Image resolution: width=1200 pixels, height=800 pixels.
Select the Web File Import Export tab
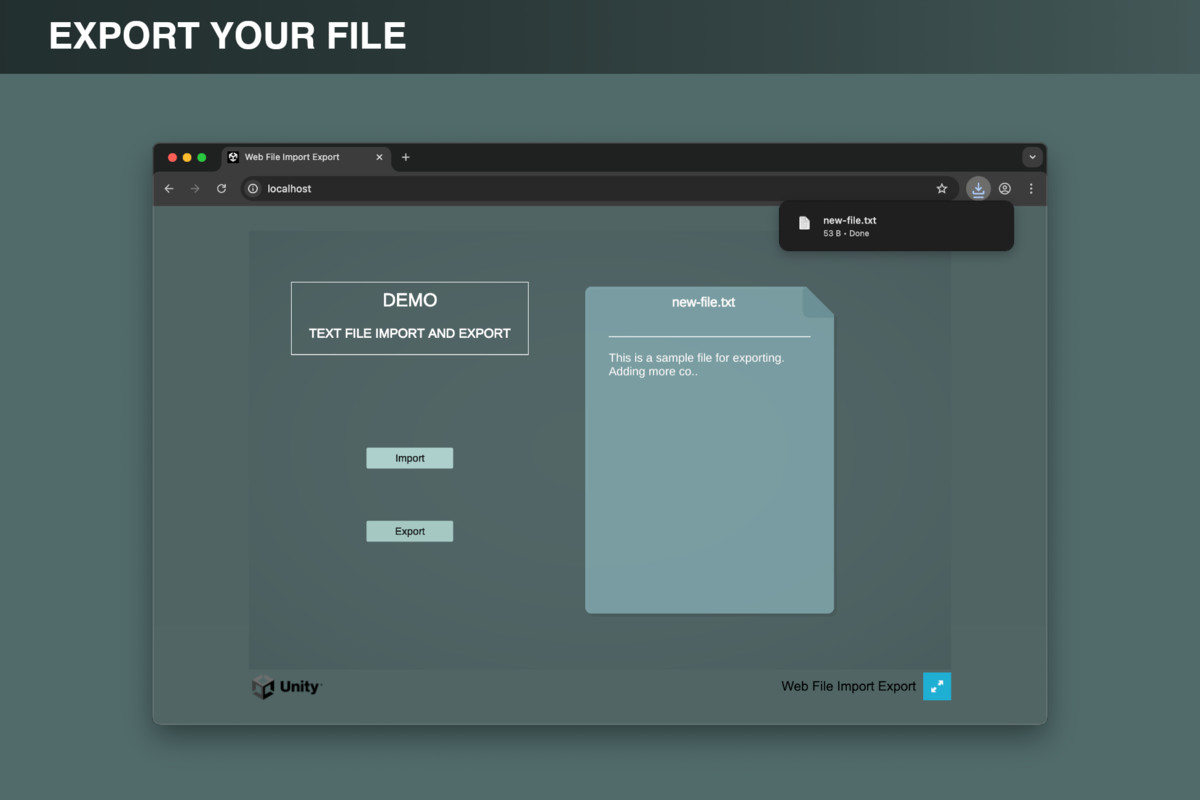point(295,157)
